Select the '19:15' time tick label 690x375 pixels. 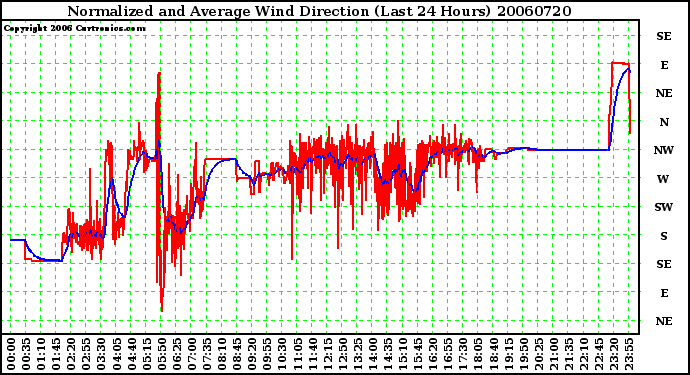(x=508, y=354)
